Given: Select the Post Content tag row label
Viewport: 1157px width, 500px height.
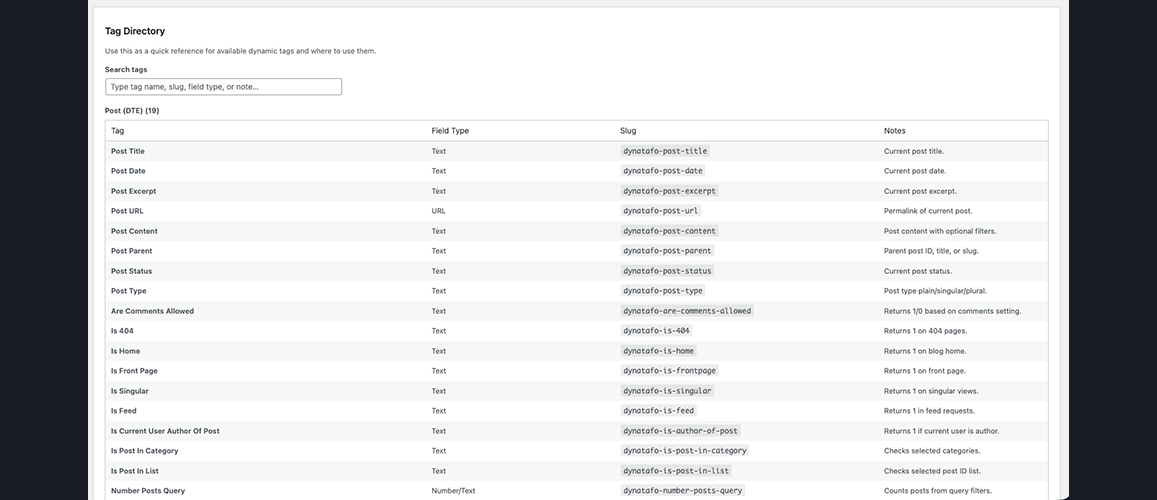Looking at the screenshot, I should (134, 231).
